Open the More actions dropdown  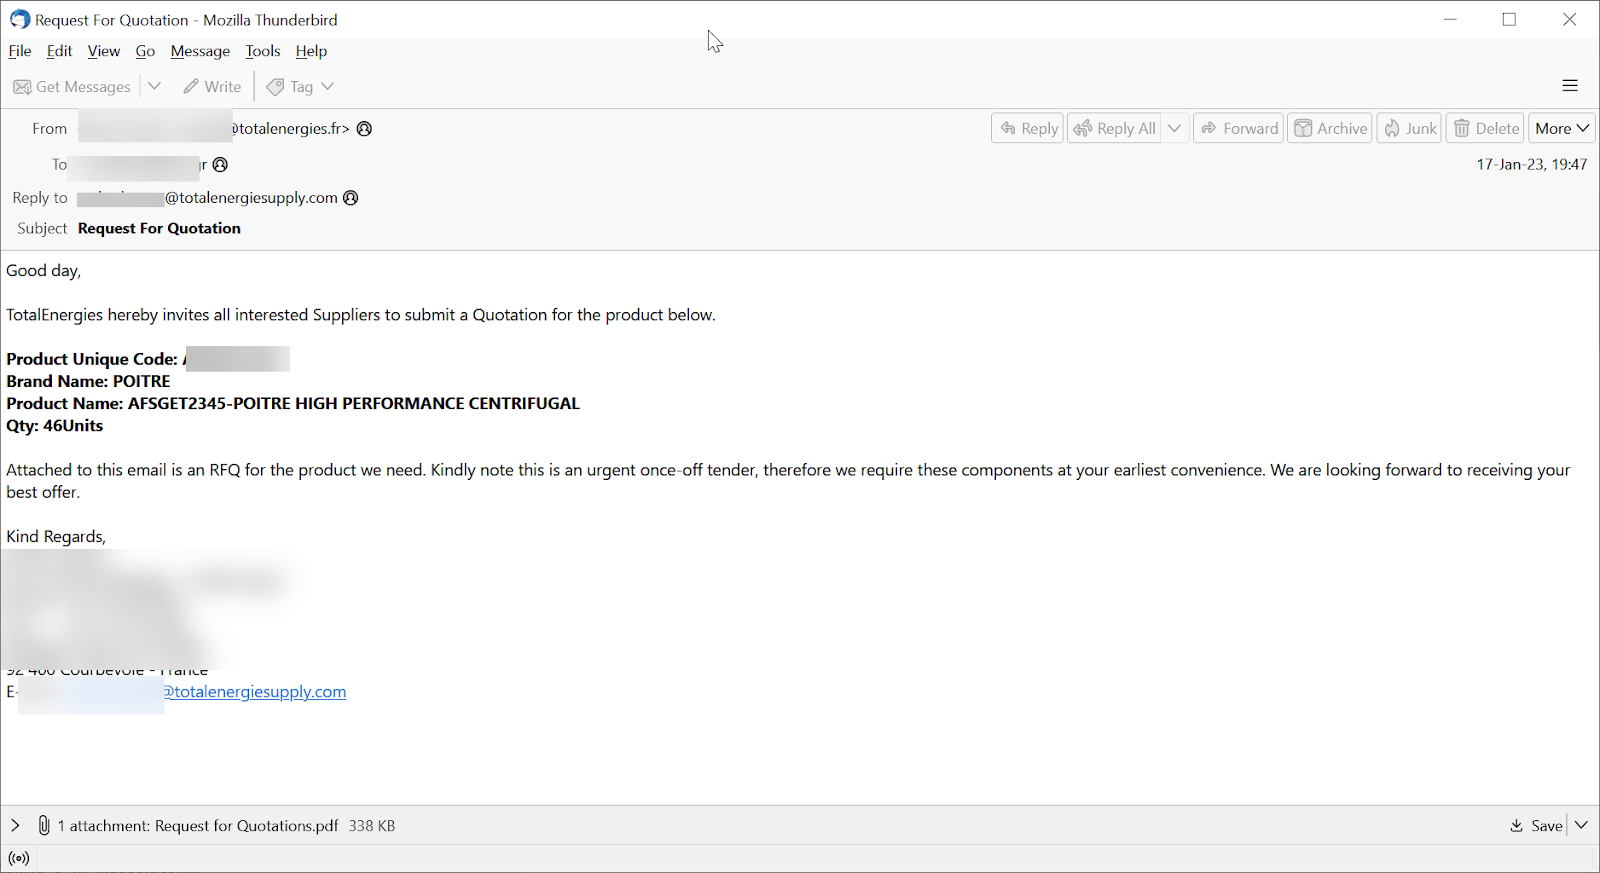[x=1562, y=128]
